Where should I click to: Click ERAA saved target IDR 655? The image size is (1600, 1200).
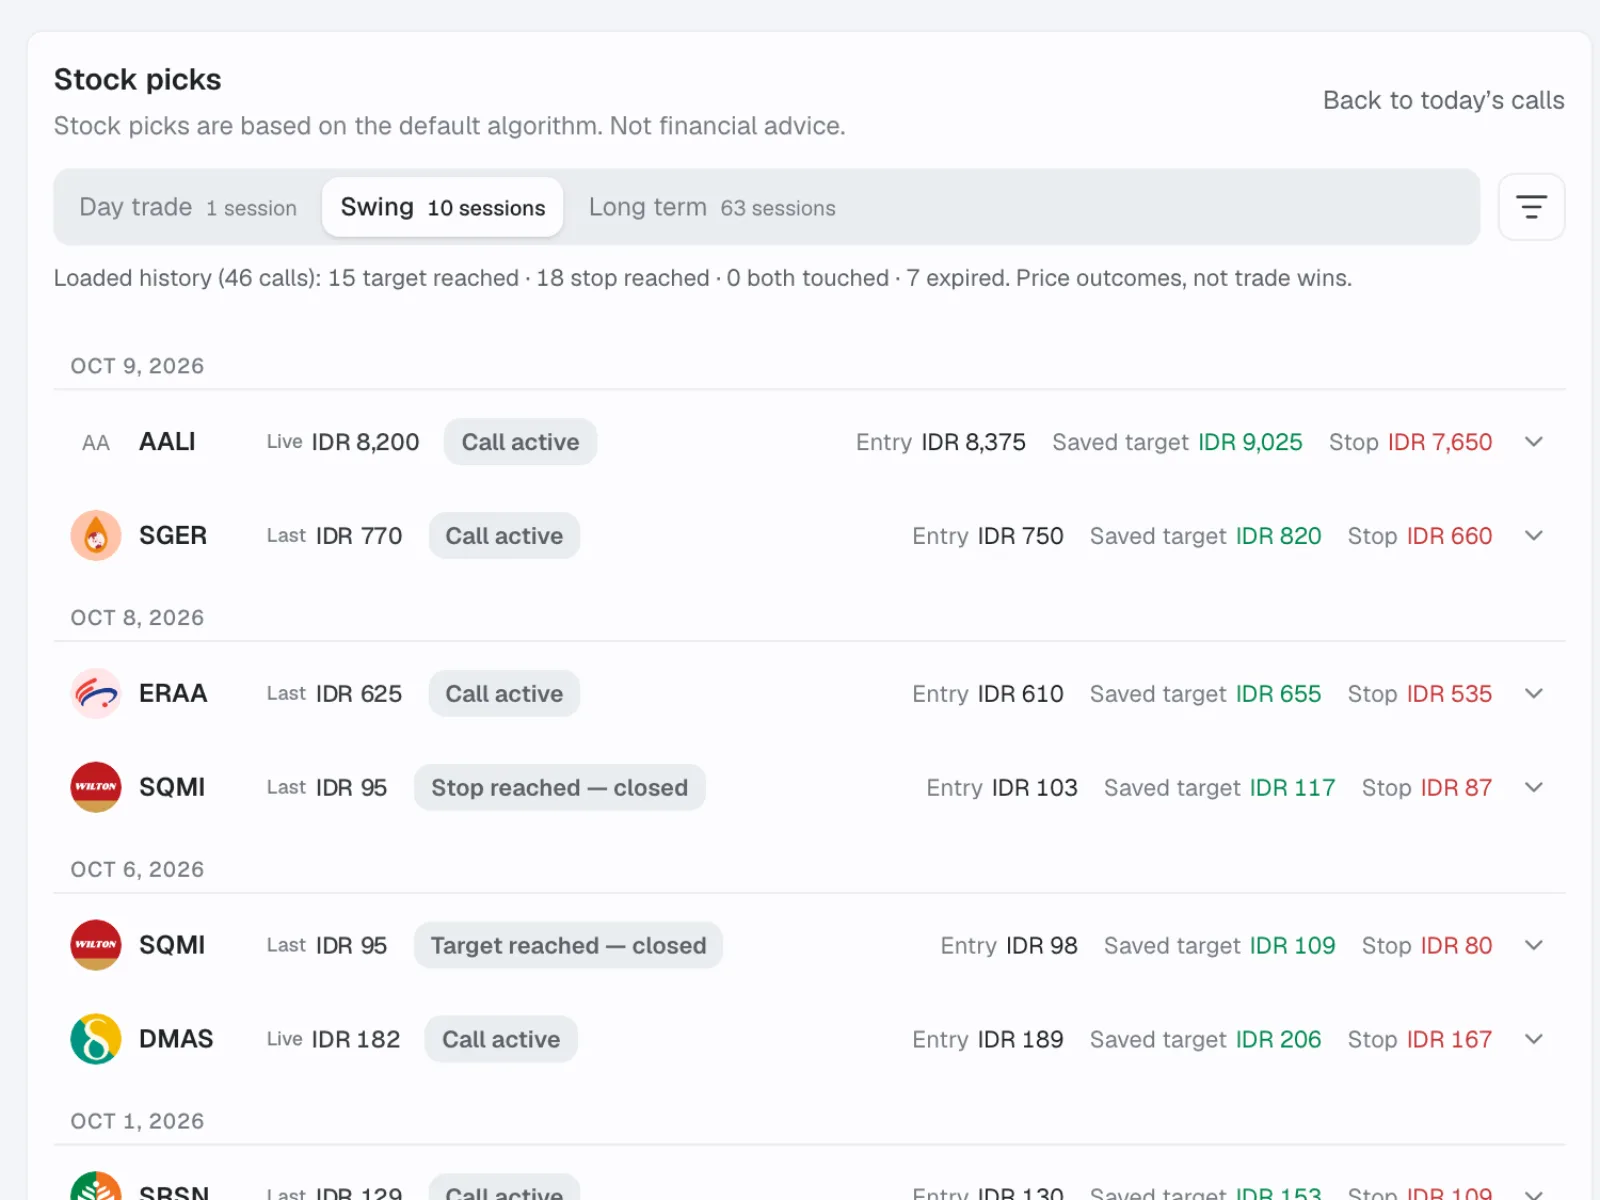pyautogui.click(x=1278, y=694)
